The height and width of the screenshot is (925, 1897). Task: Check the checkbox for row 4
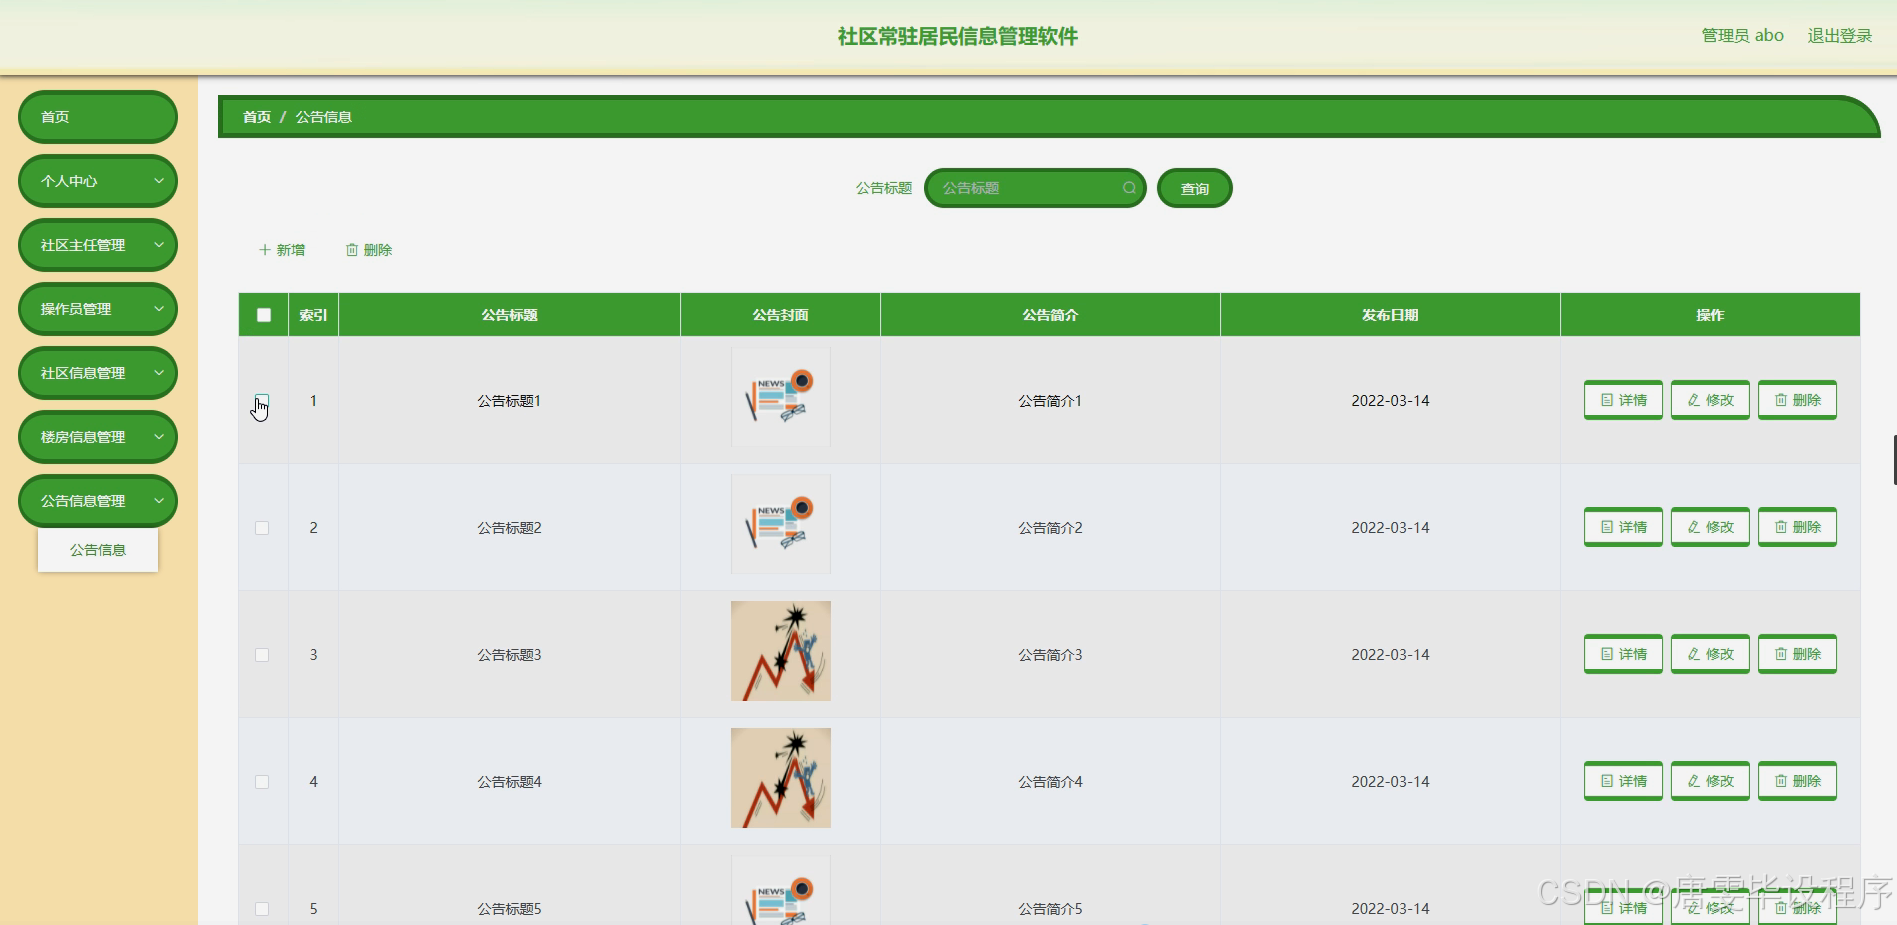click(x=262, y=782)
